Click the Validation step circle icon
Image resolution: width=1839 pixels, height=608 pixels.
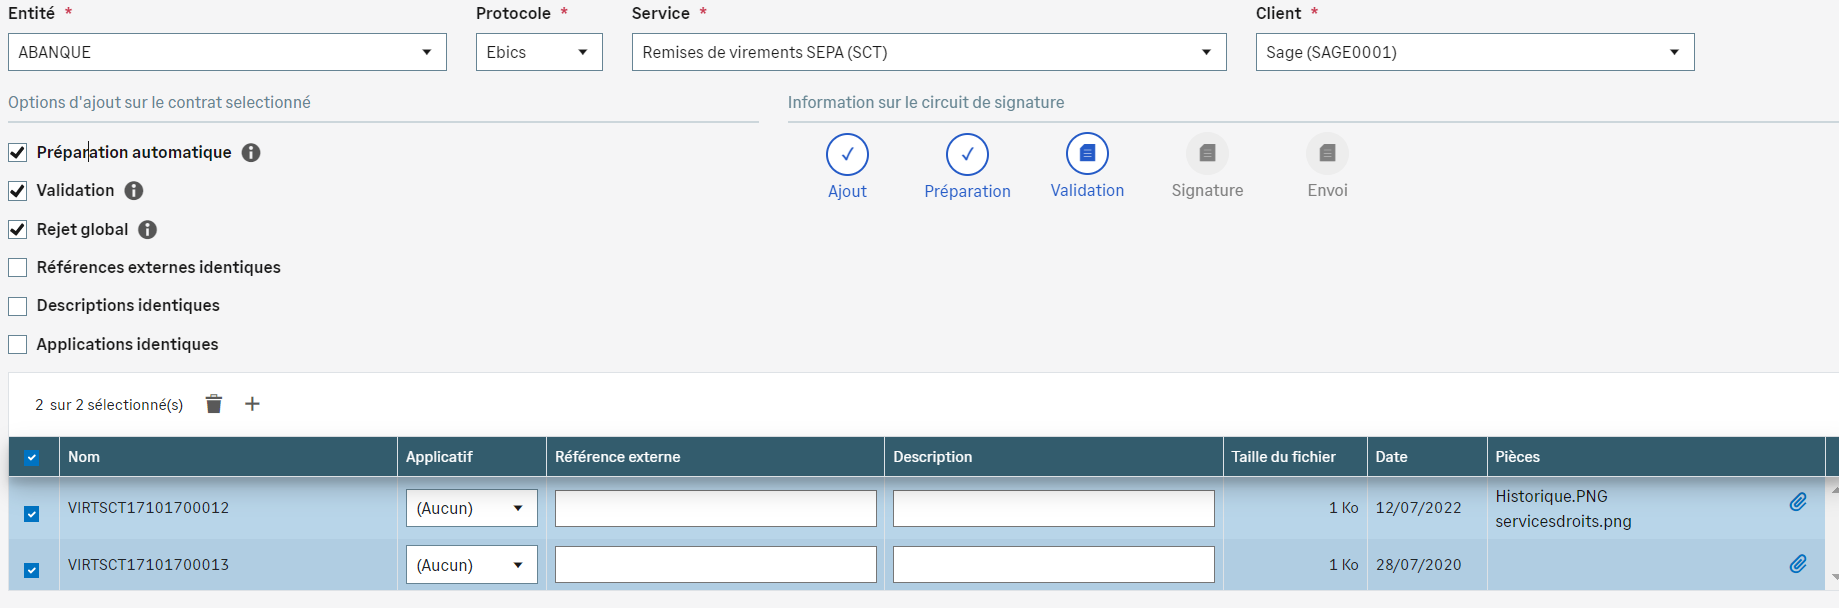1087,153
